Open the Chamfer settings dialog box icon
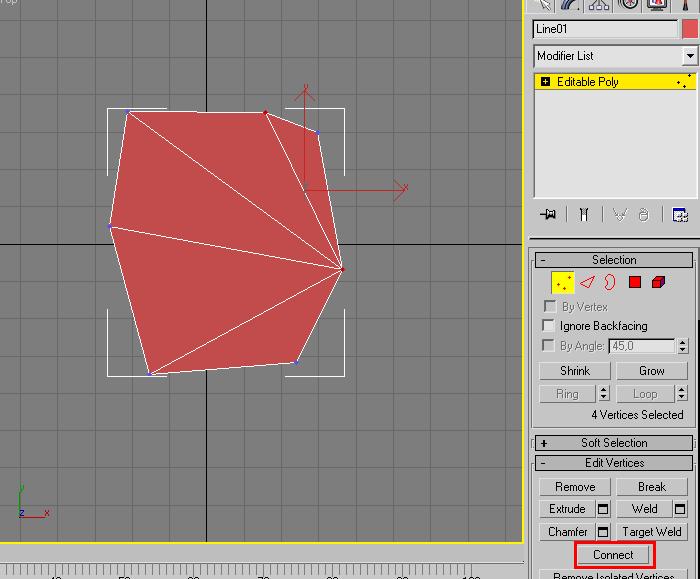Image resolution: width=700 pixels, height=579 pixels. [603, 532]
